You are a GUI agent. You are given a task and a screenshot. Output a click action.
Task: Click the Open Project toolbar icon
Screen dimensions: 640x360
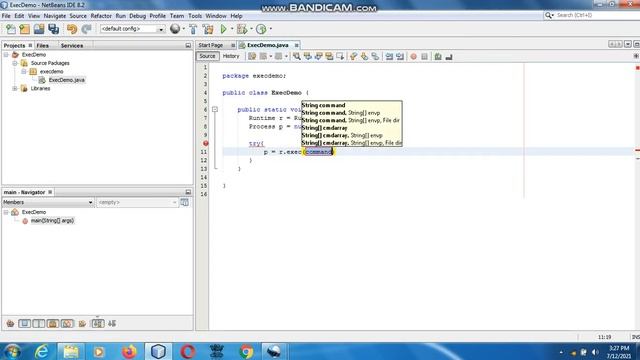[39, 29]
